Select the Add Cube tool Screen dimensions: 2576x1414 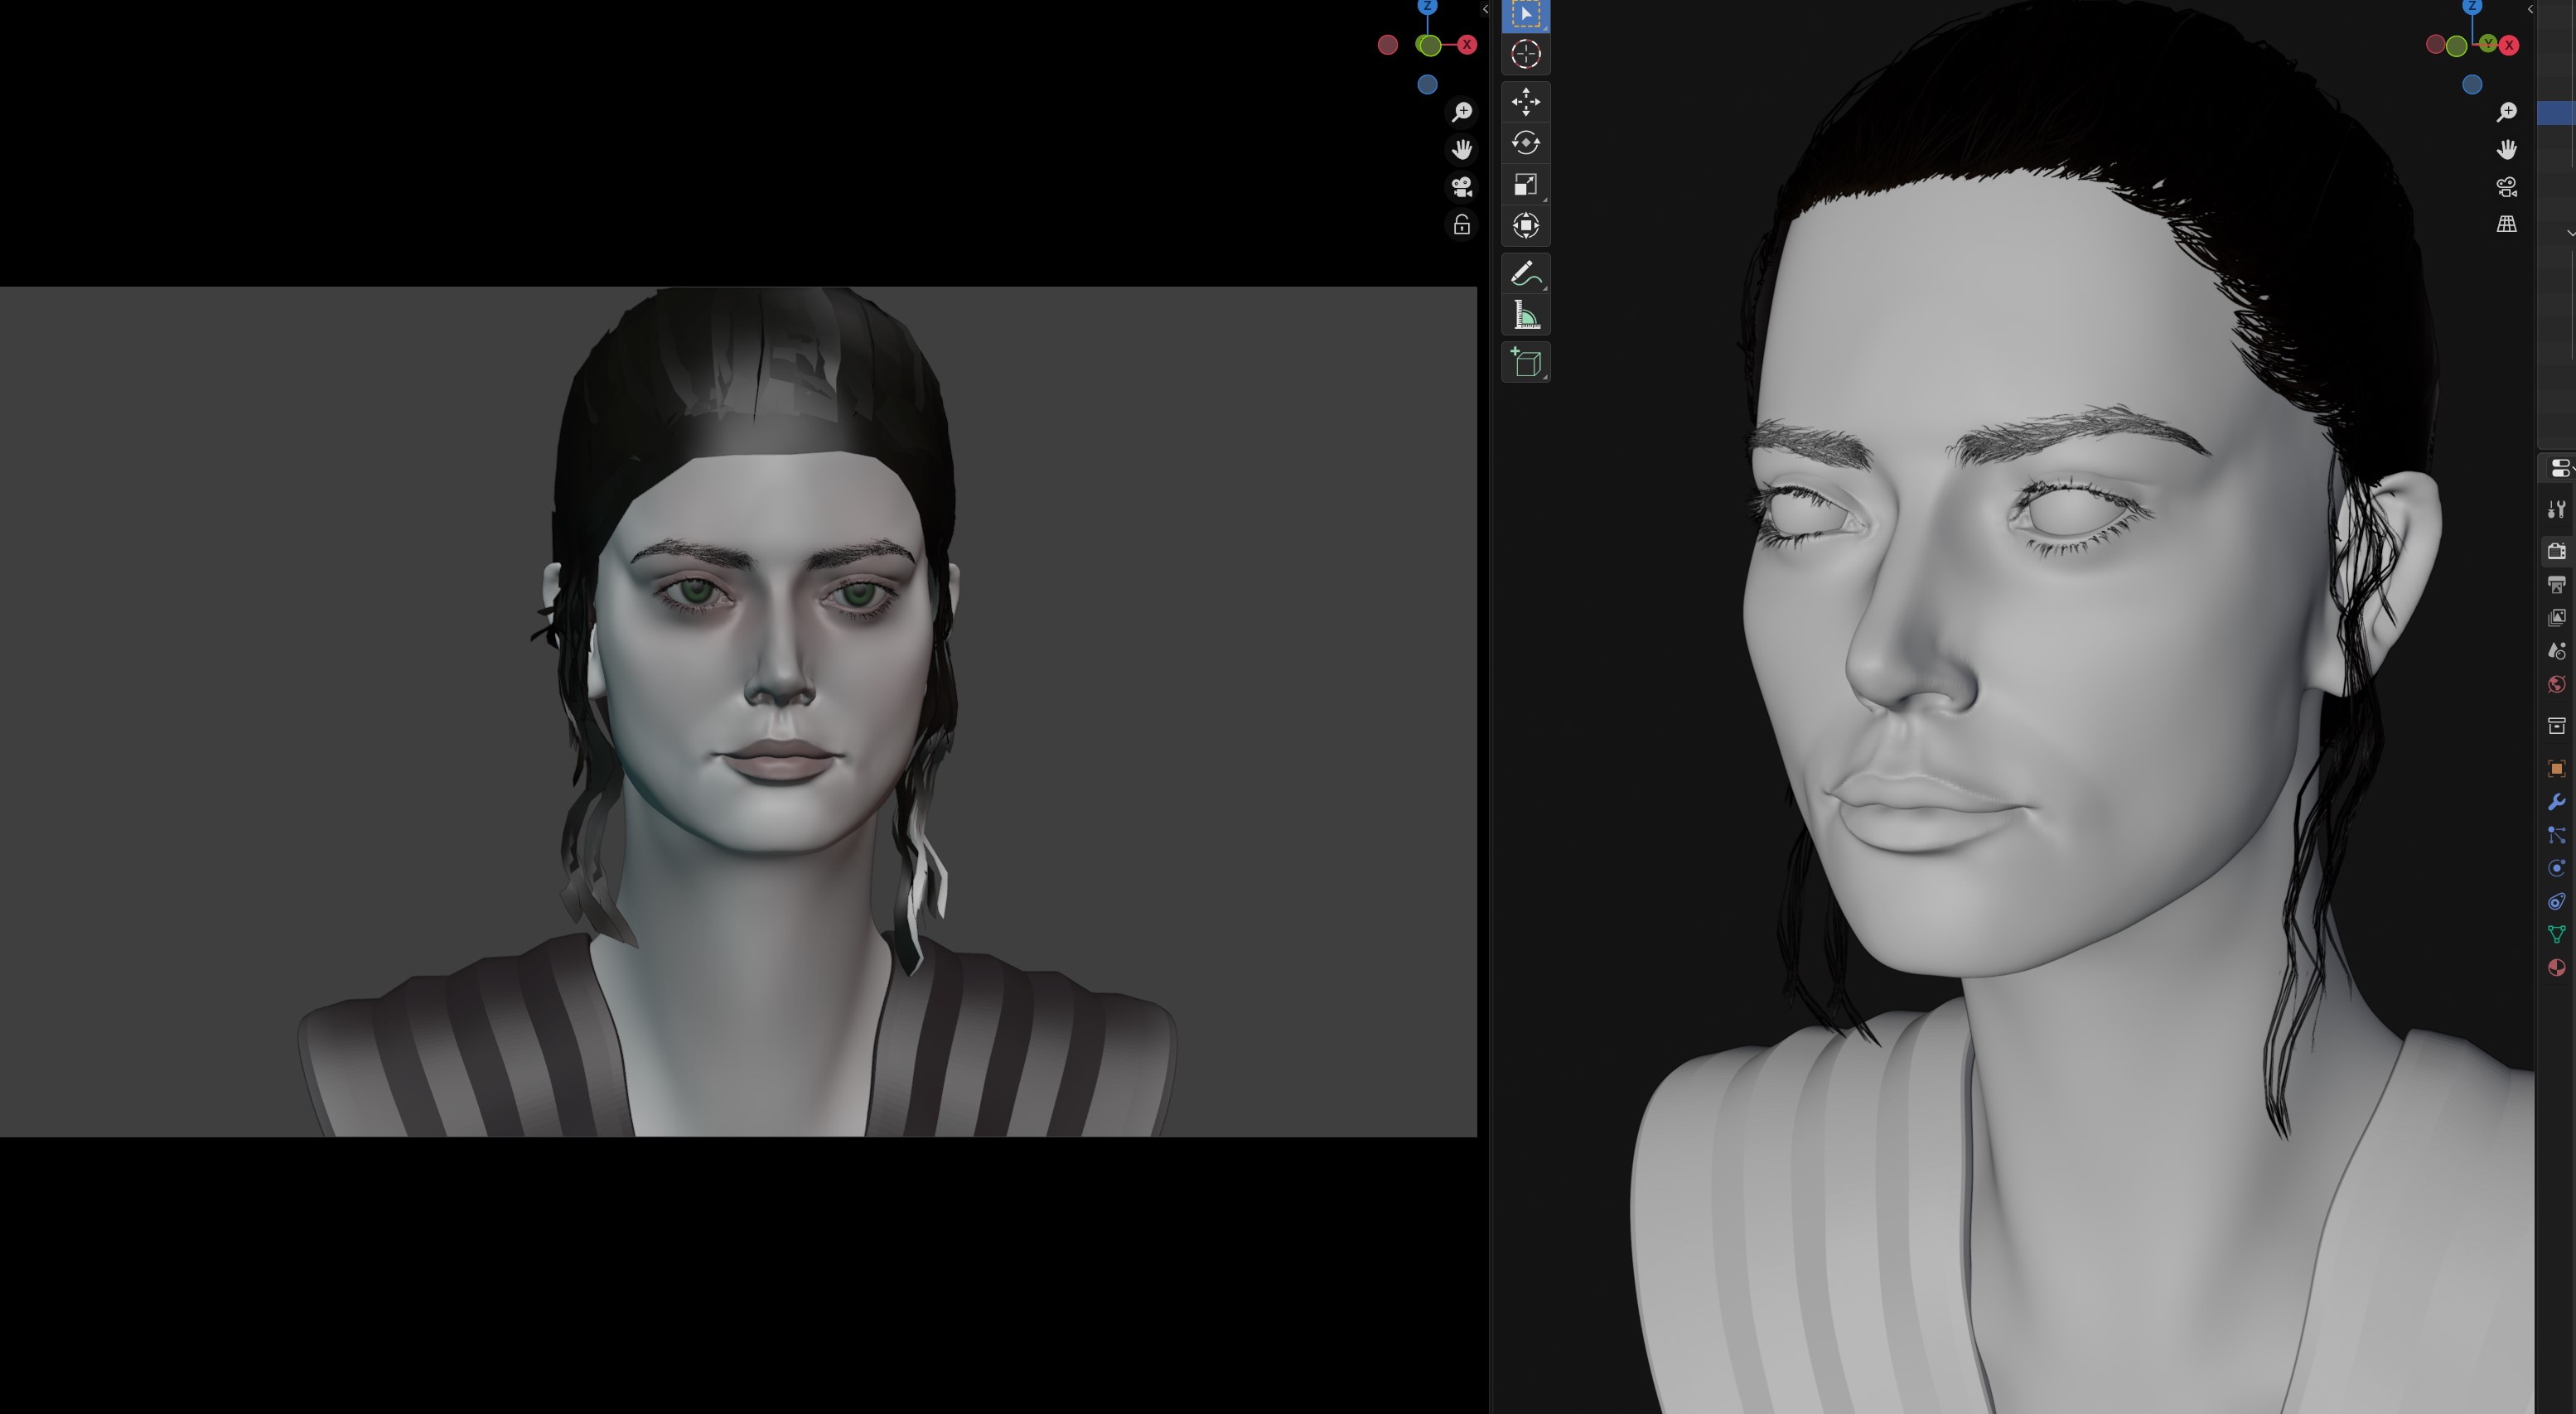point(1525,362)
